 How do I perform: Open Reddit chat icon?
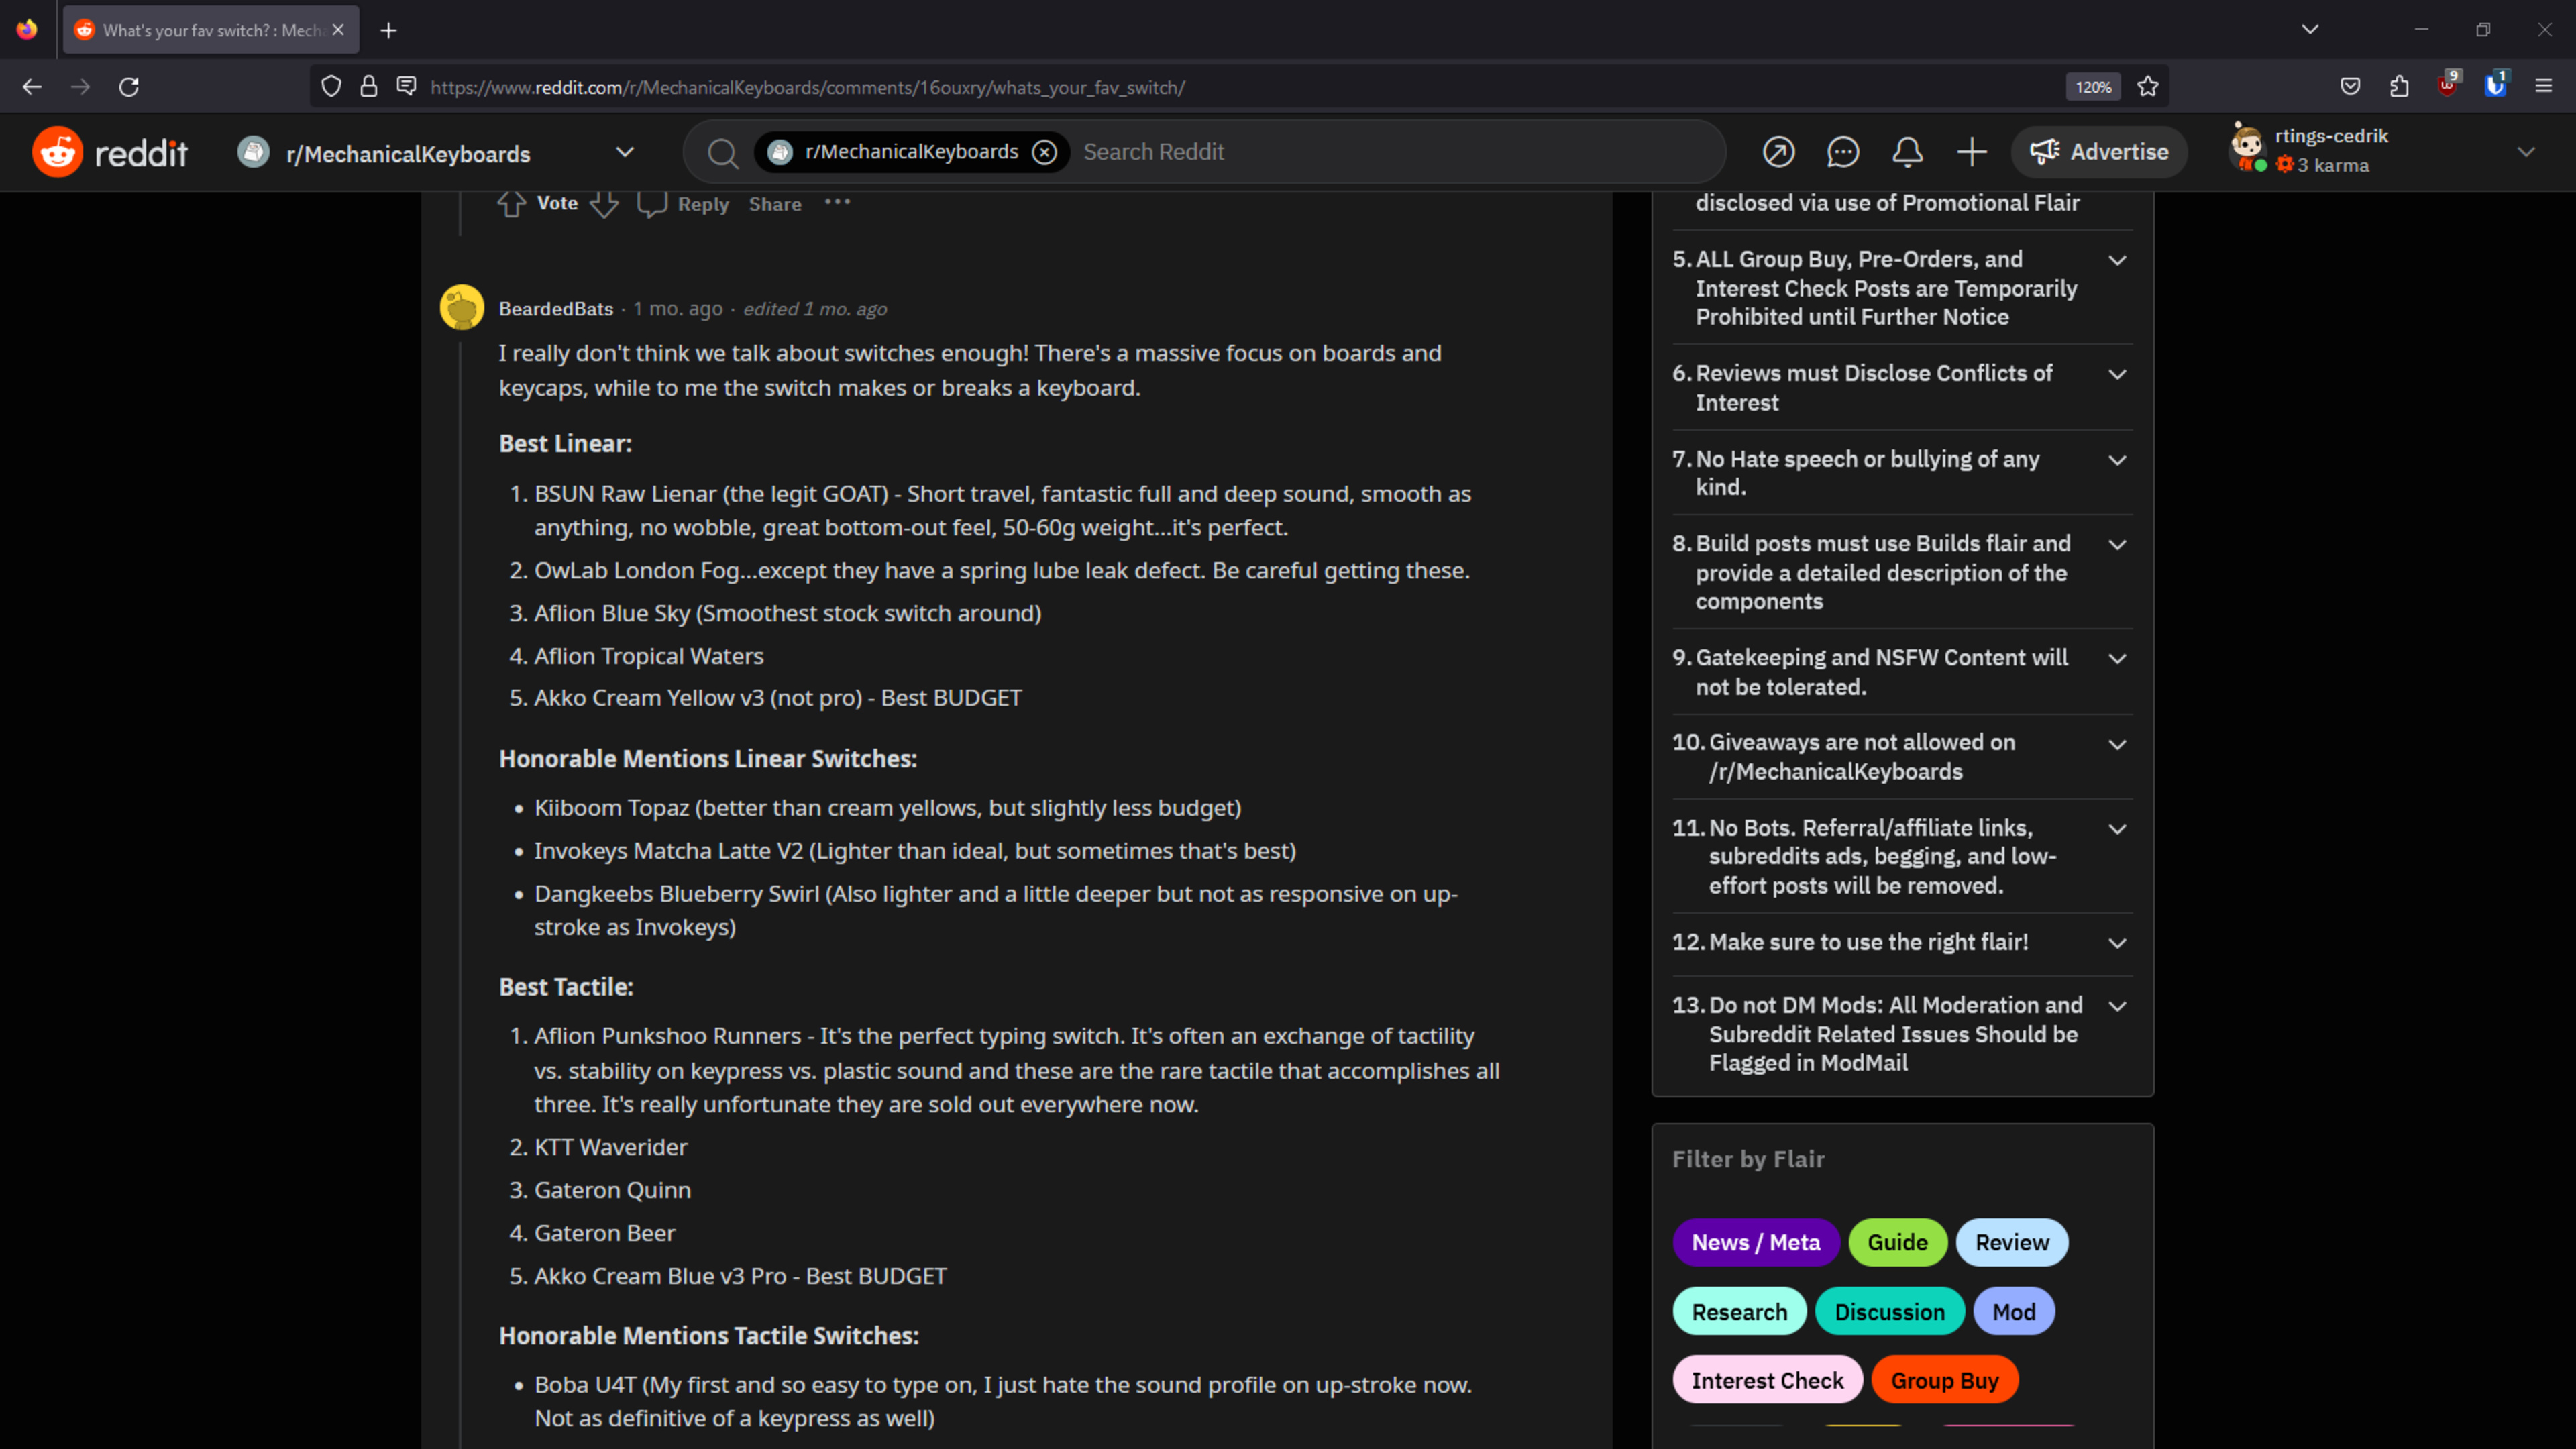(x=1842, y=152)
